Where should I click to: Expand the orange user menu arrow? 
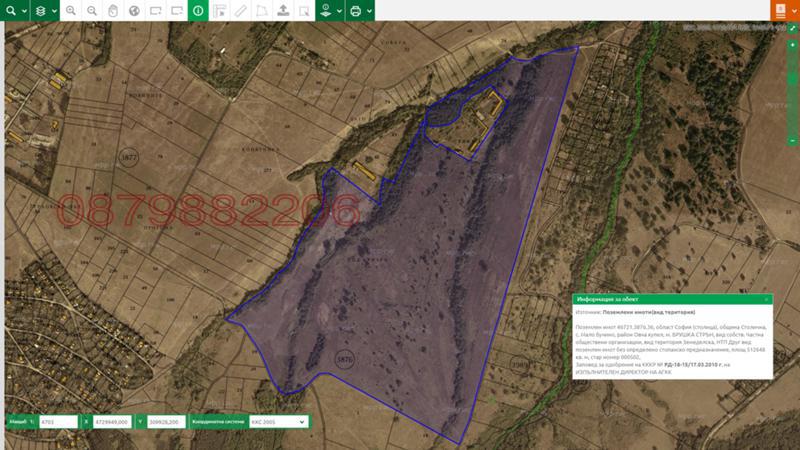coord(794,11)
